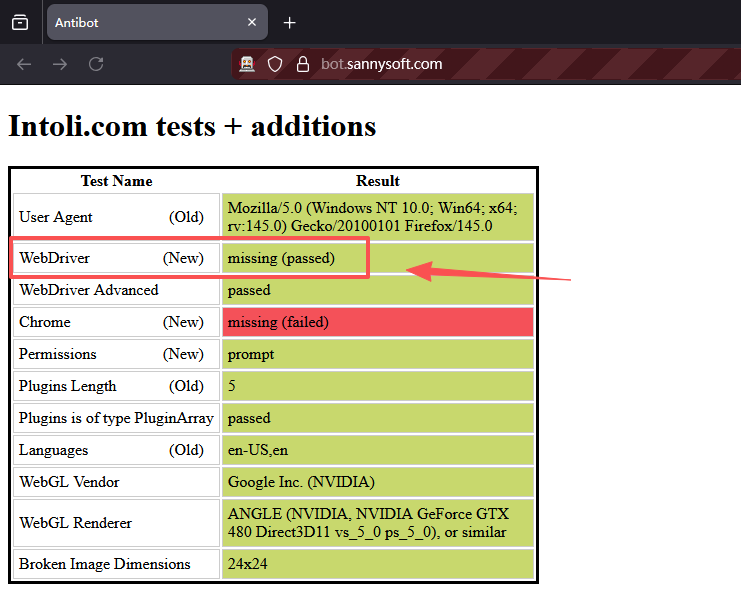The height and width of the screenshot is (604, 741).
Task: Go back to the previous page
Action: click(x=25, y=64)
